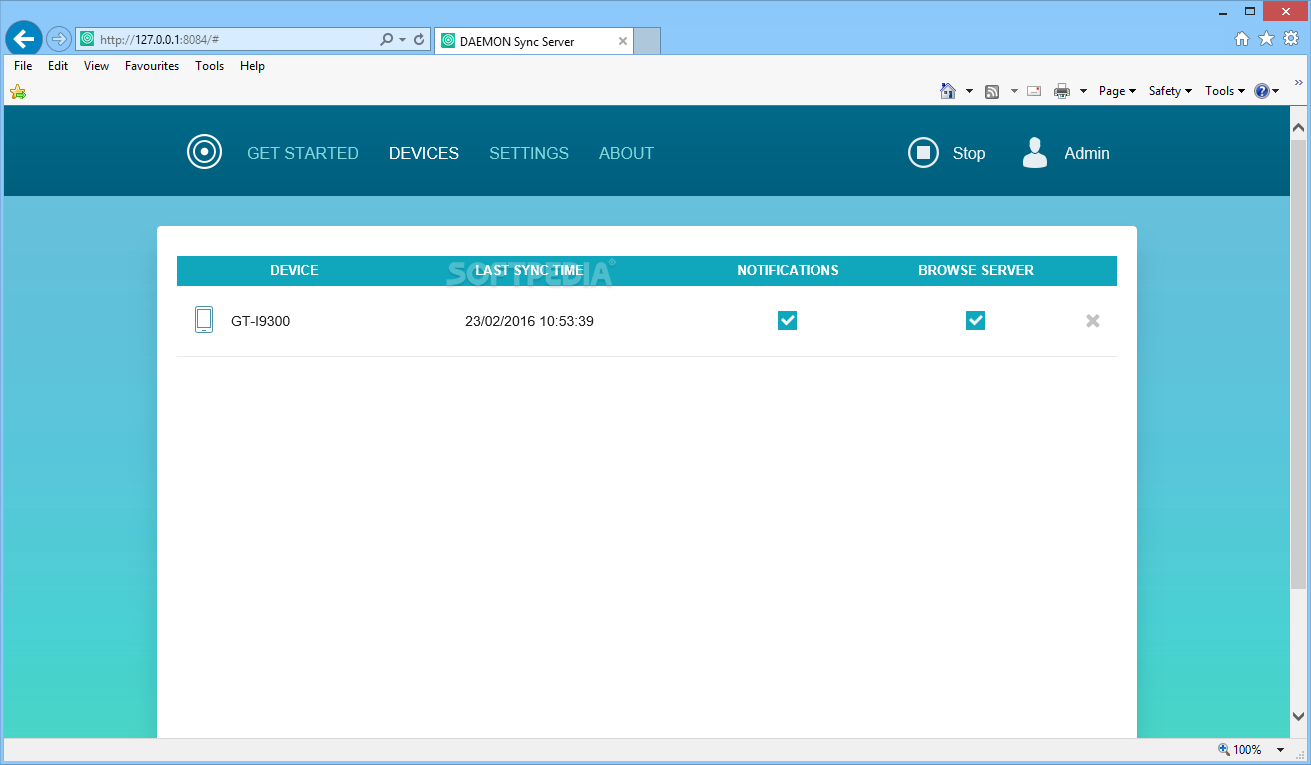
Task: Click the NOTIFICATIONS column header
Action: coord(788,270)
